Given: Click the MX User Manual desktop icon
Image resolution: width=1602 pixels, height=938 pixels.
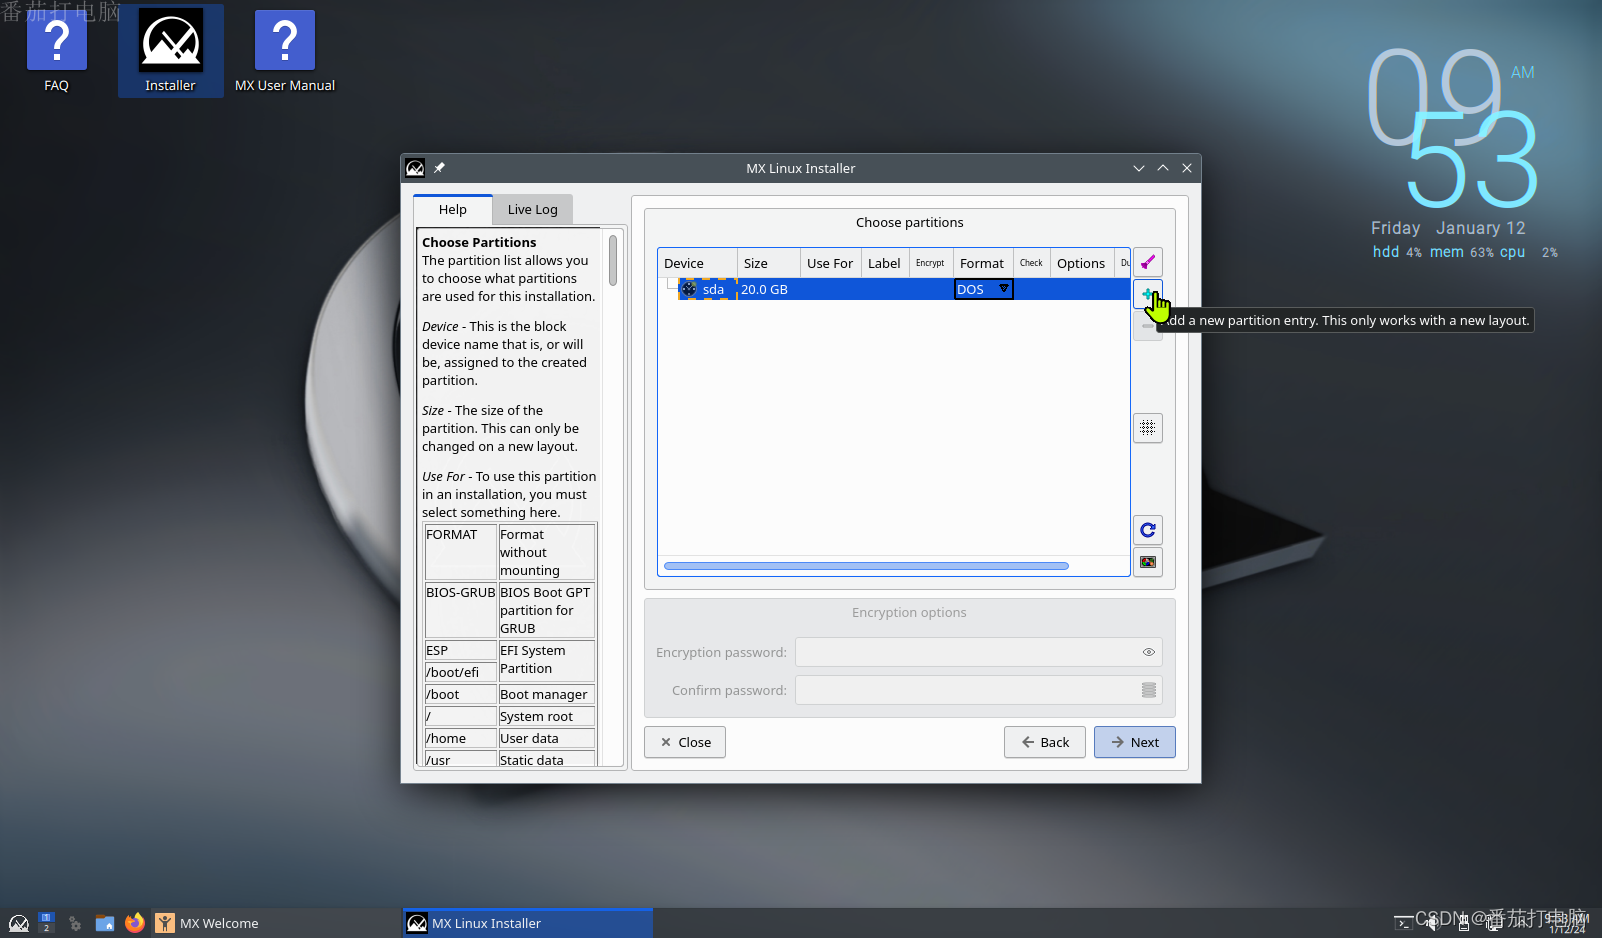Looking at the screenshot, I should (x=285, y=51).
